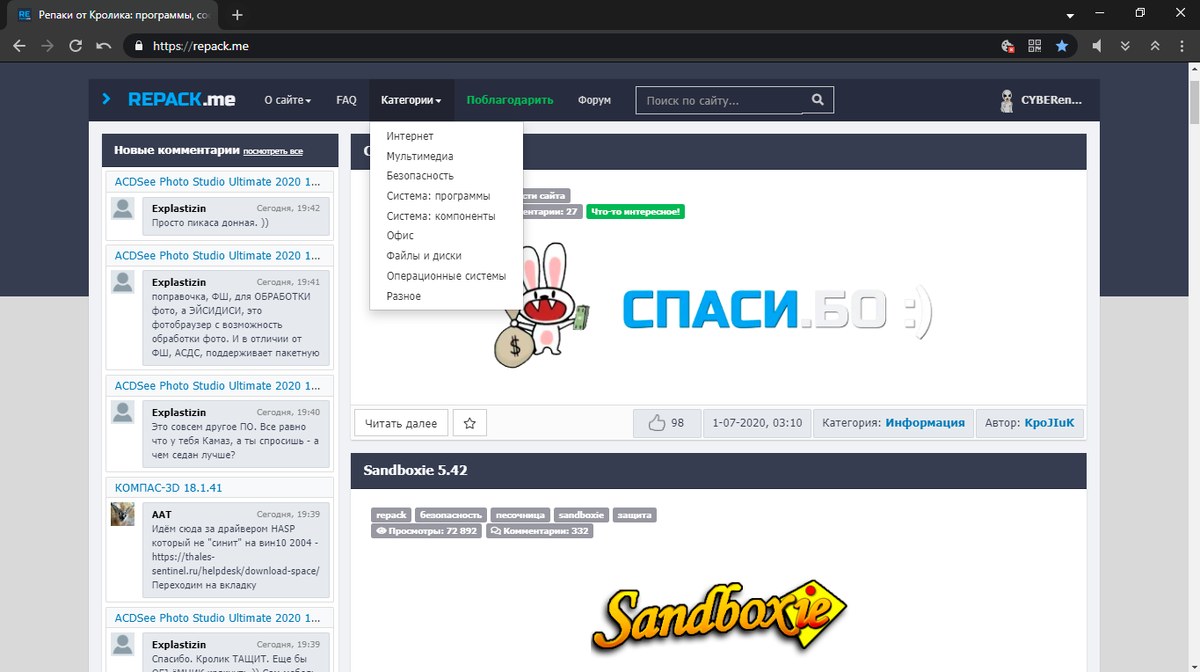1200x672 pixels.
Task: Open the user avatar icon for CYBERen
Action: coord(1005,99)
